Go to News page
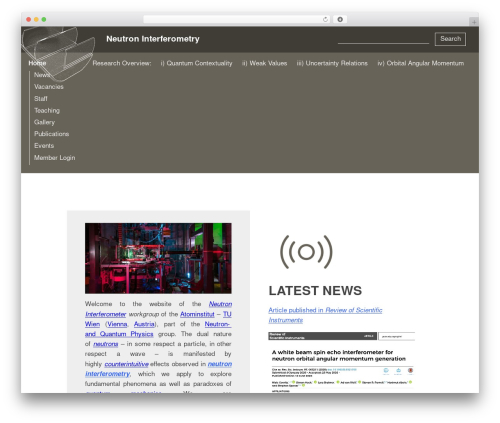Viewport: 500px width, 423px height. pos(42,75)
